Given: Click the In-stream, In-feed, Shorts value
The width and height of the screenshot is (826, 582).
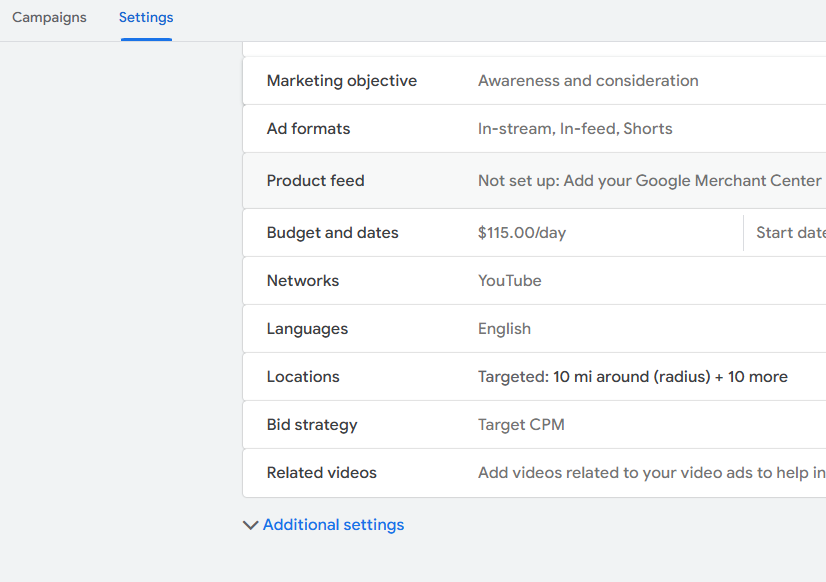Looking at the screenshot, I should coord(575,129).
